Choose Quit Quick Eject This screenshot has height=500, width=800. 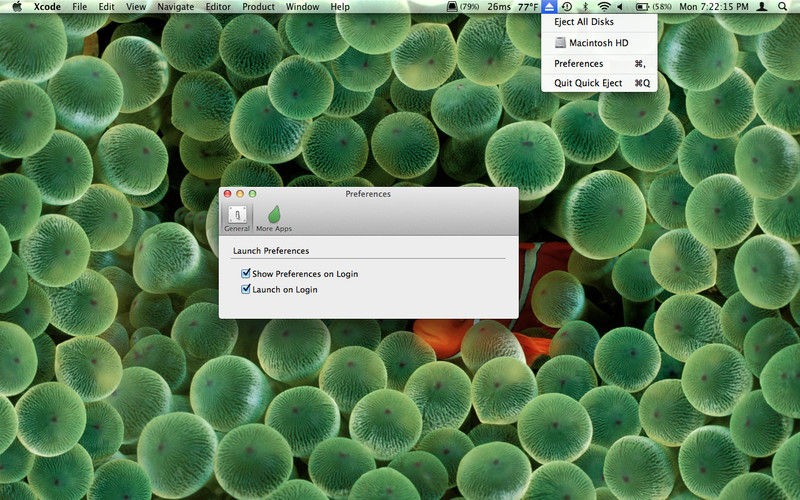pyautogui.click(x=599, y=83)
